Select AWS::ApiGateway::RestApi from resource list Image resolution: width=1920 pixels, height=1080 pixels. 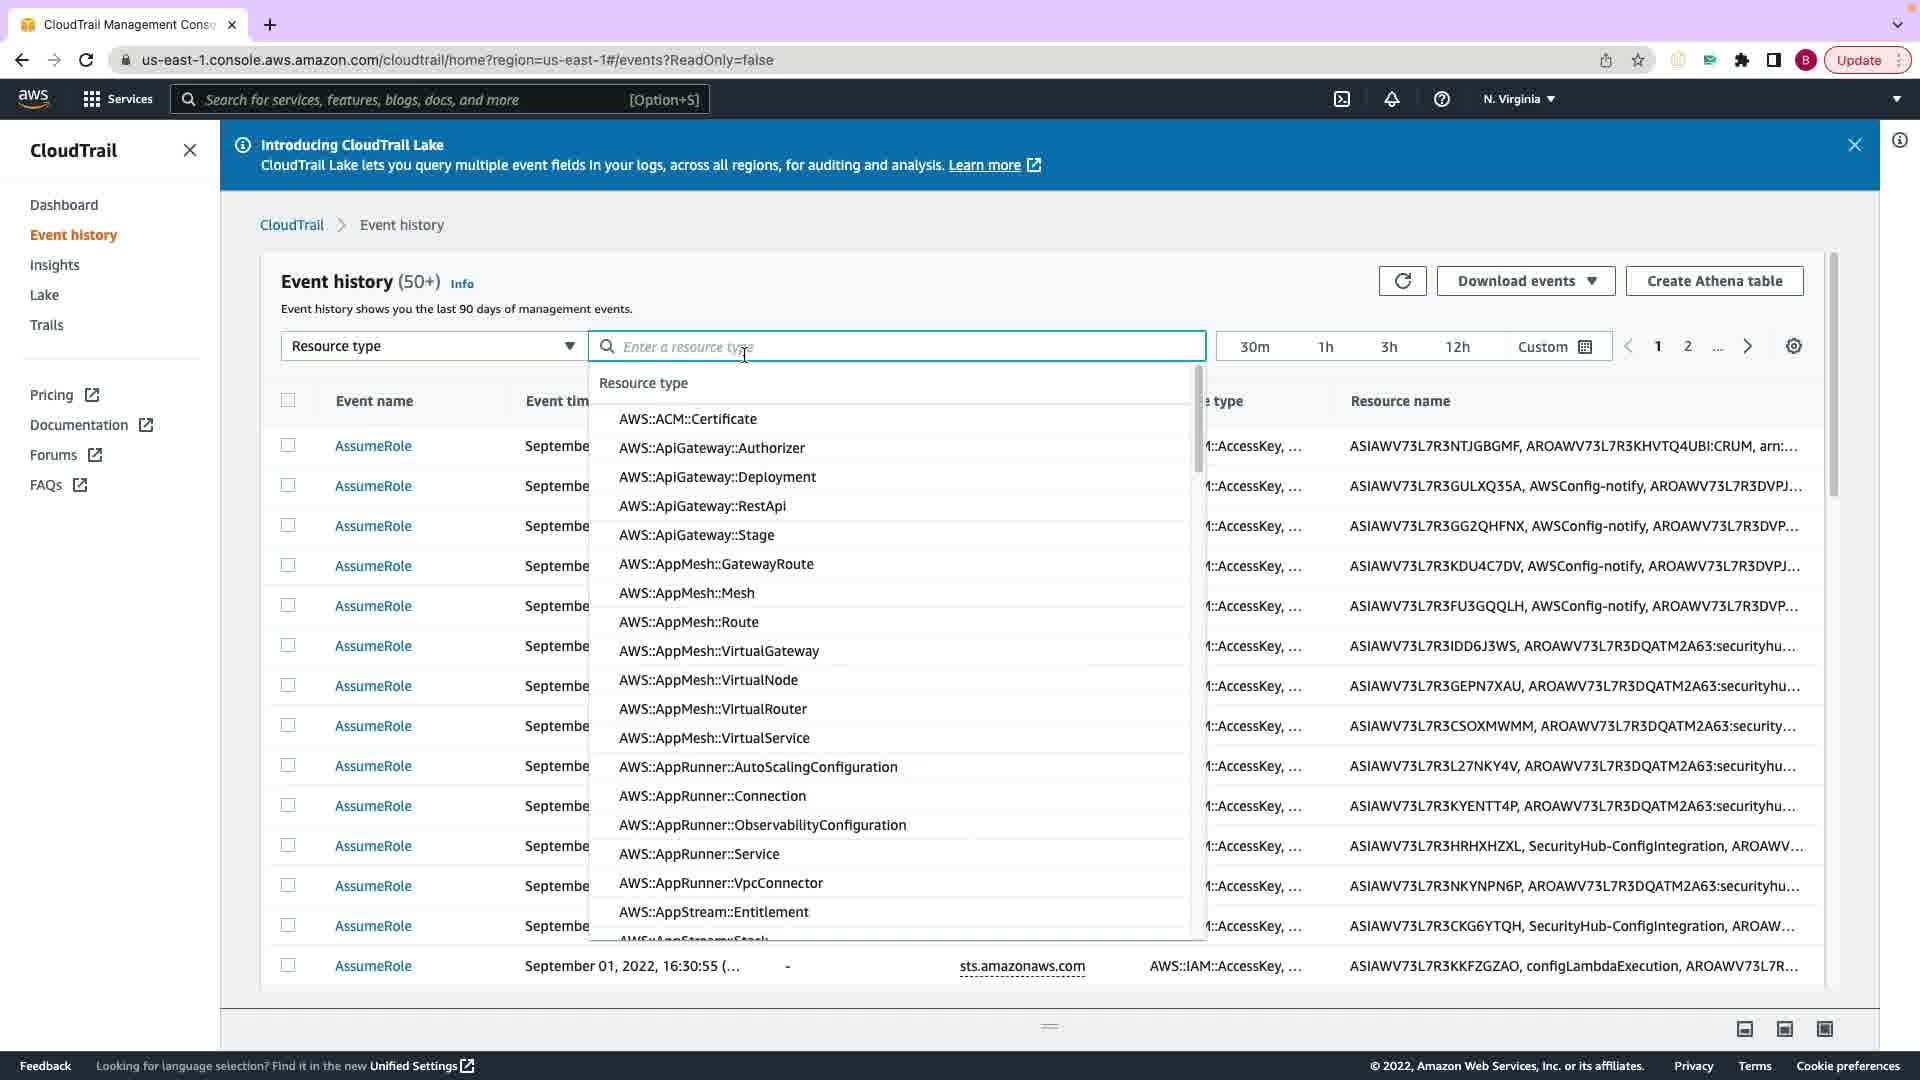702,506
